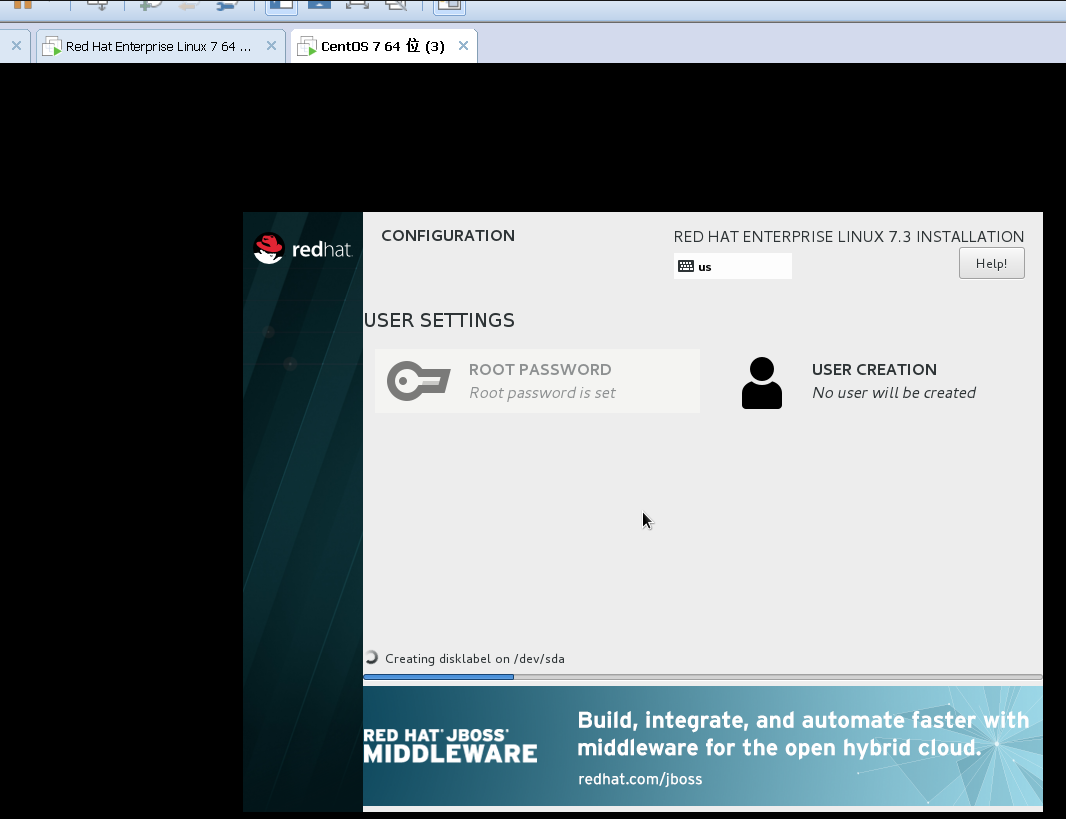Click the USER CREATION person icon
The width and height of the screenshot is (1066, 819).
click(761, 383)
